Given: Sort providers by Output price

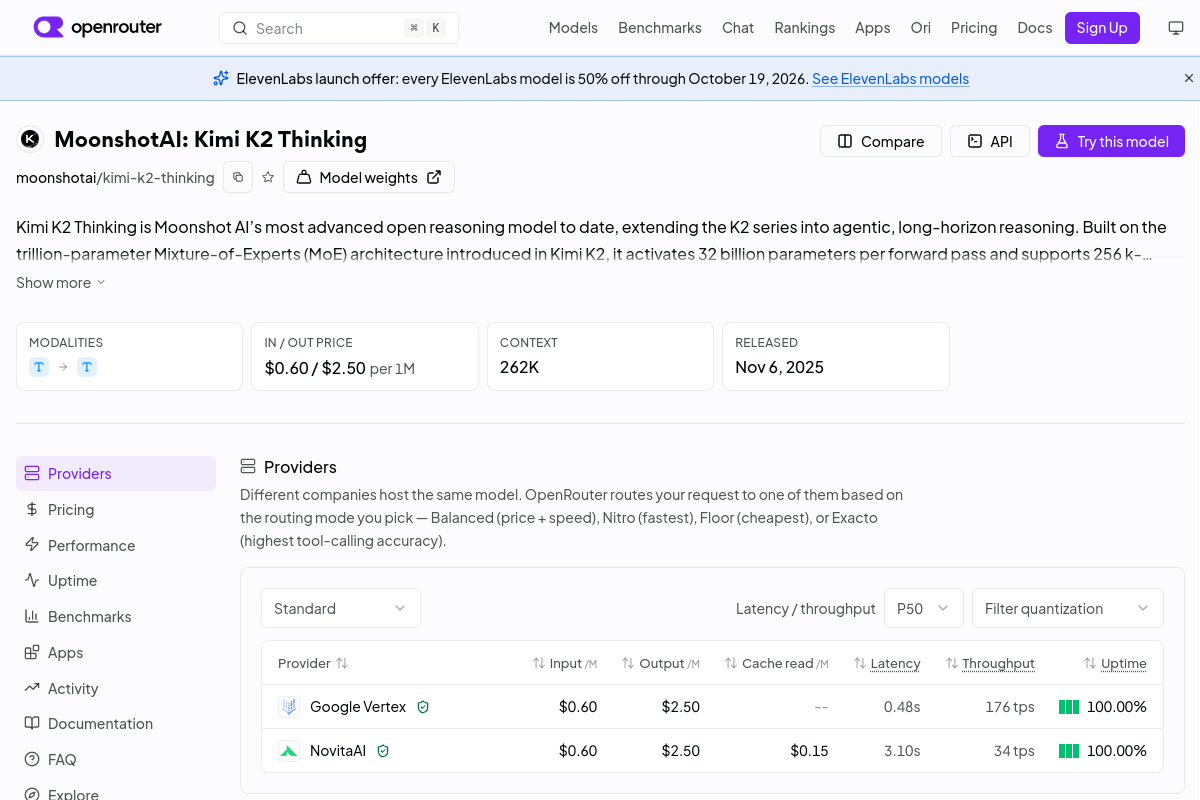Looking at the screenshot, I should click(661, 663).
